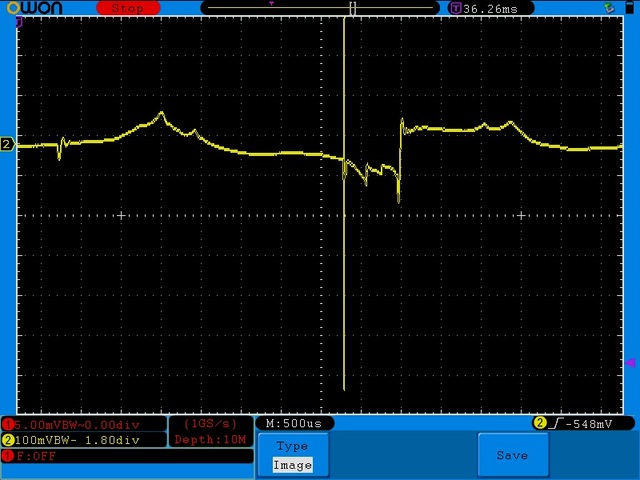Click the yellow channel 2 ground marker

click(x=7, y=145)
